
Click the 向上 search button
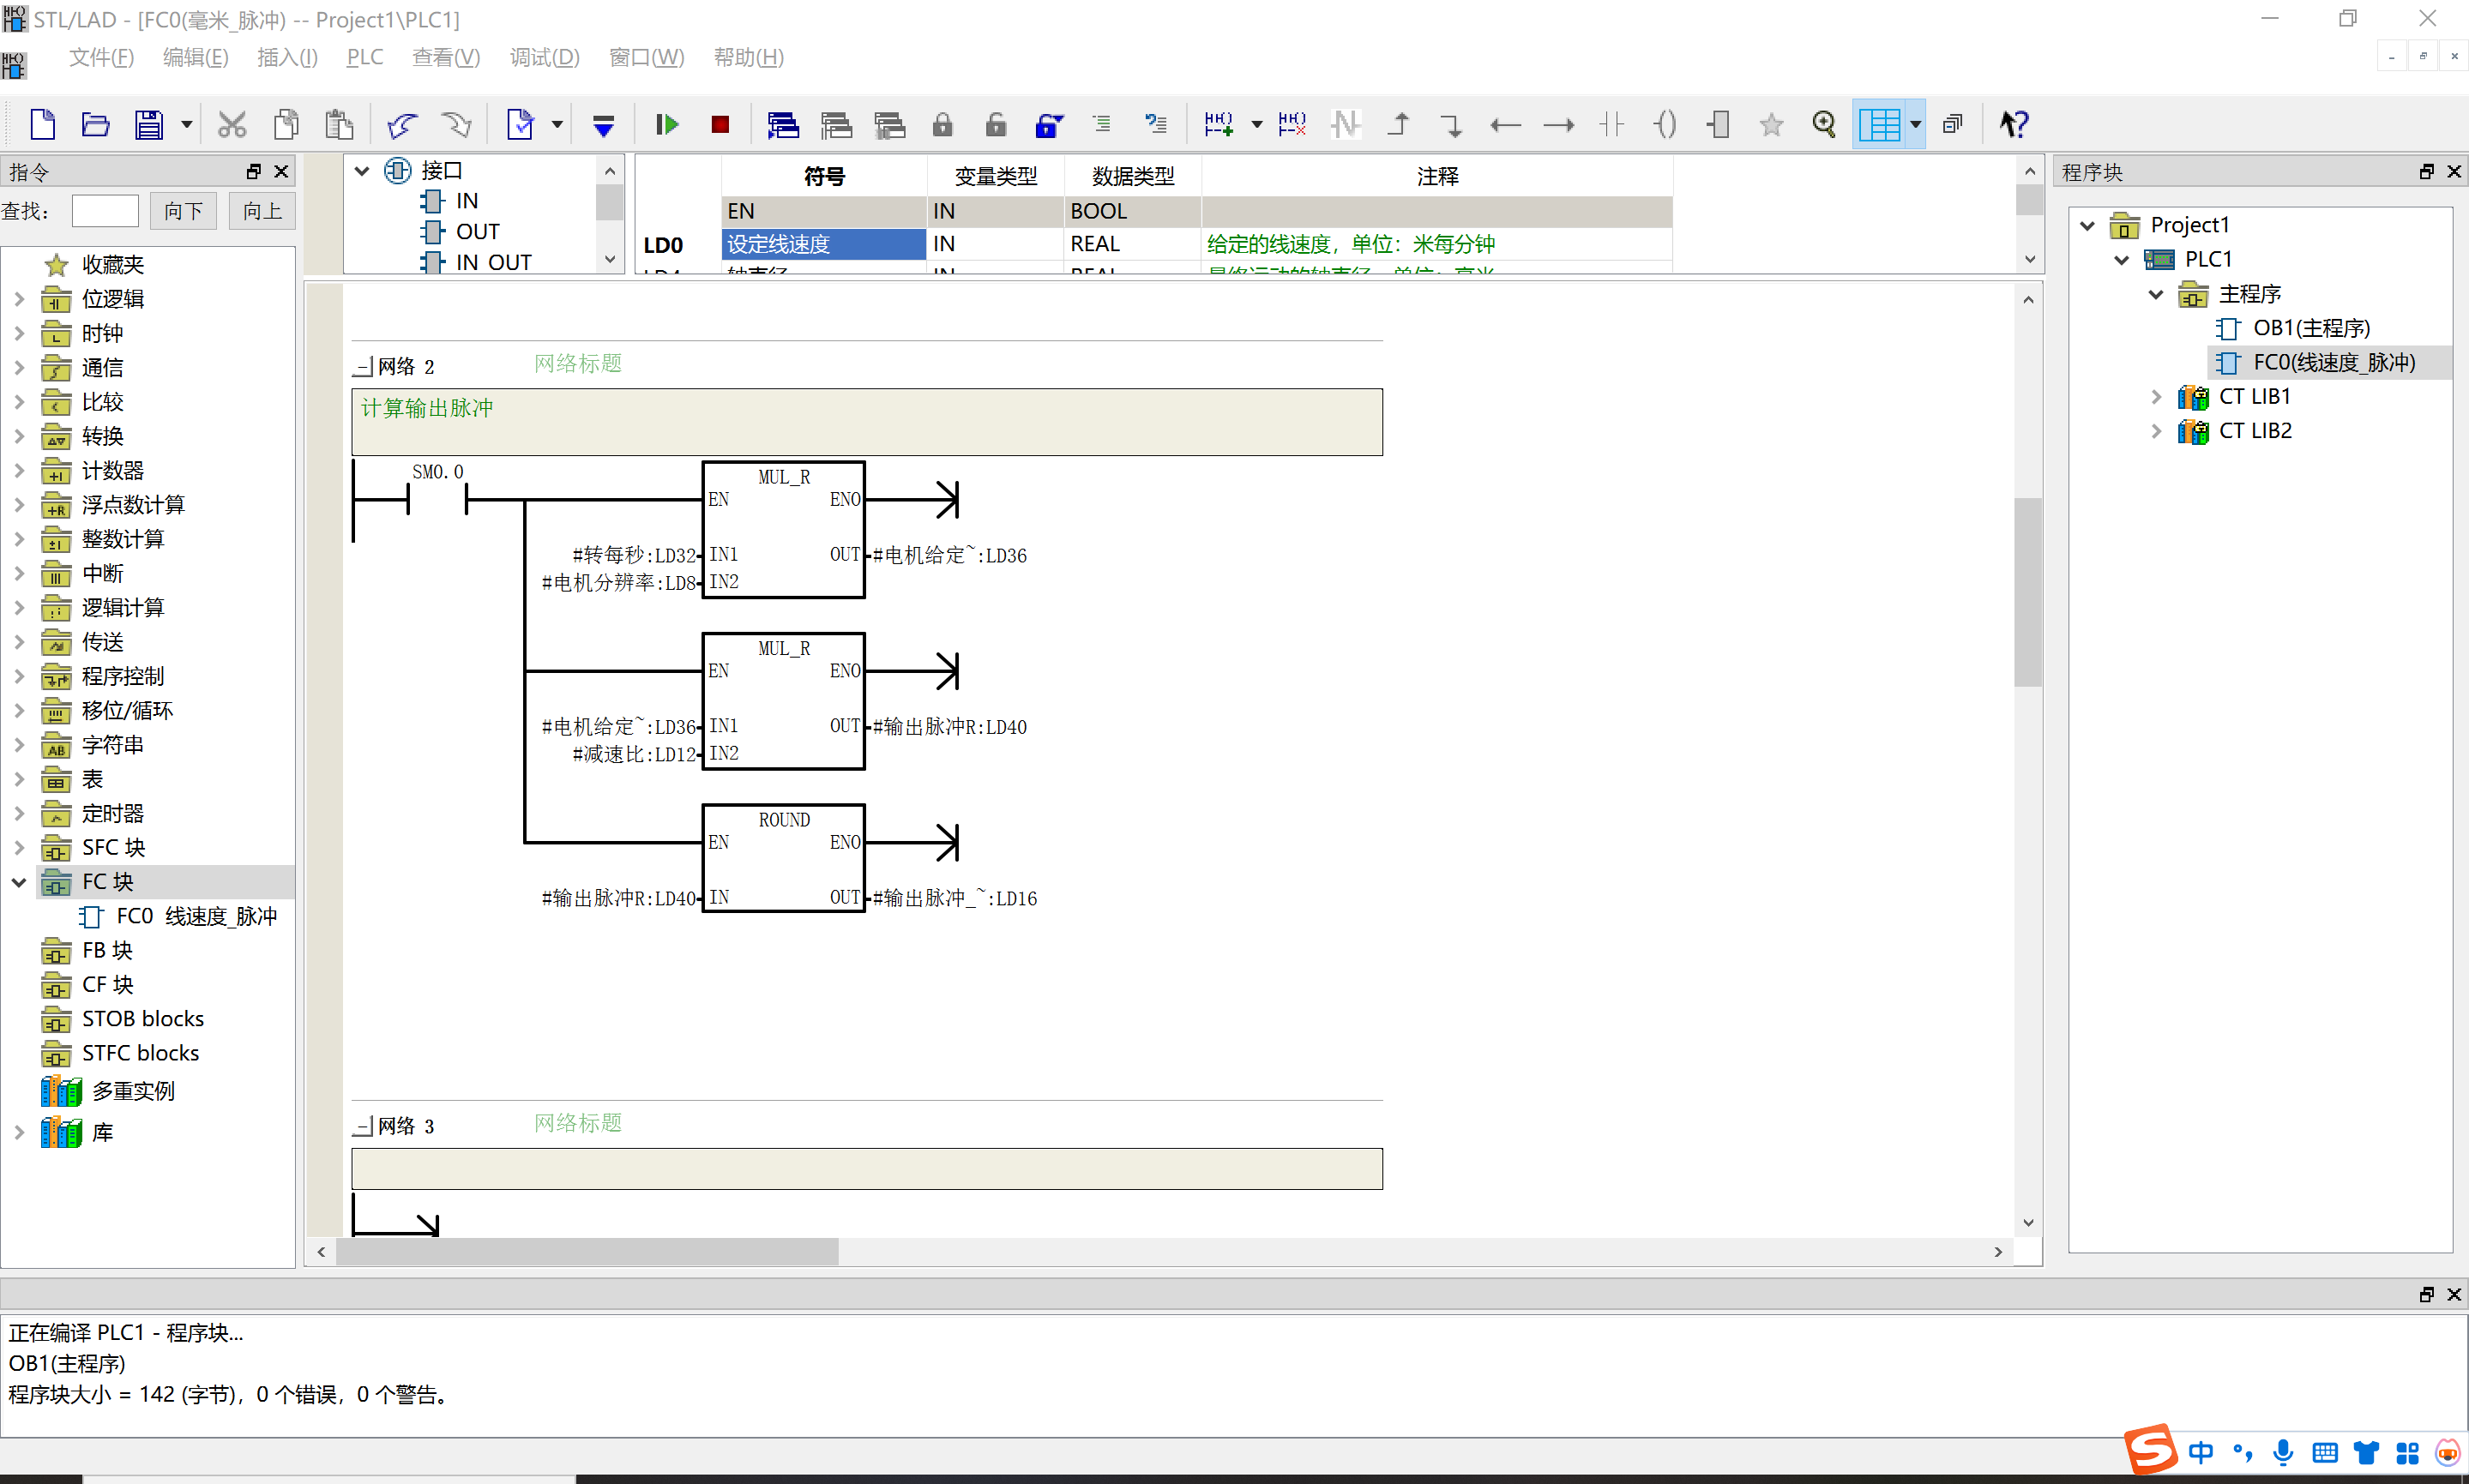[x=262, y=211]
